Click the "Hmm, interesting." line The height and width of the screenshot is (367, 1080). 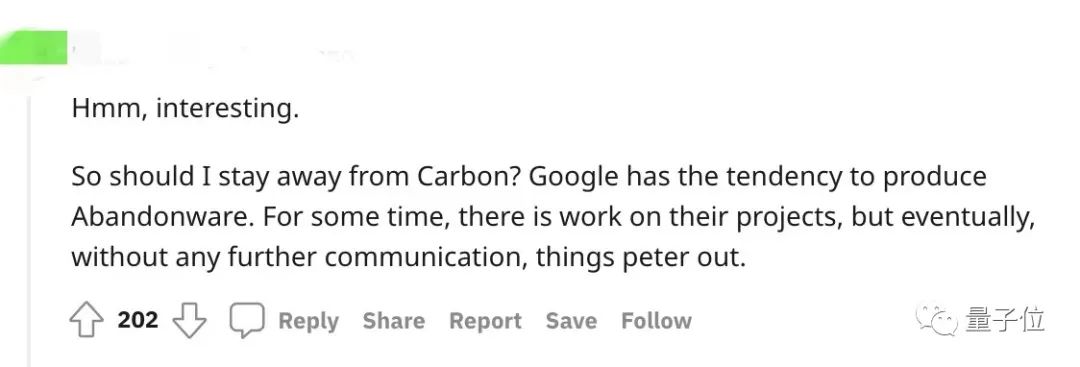coord(185,109)
